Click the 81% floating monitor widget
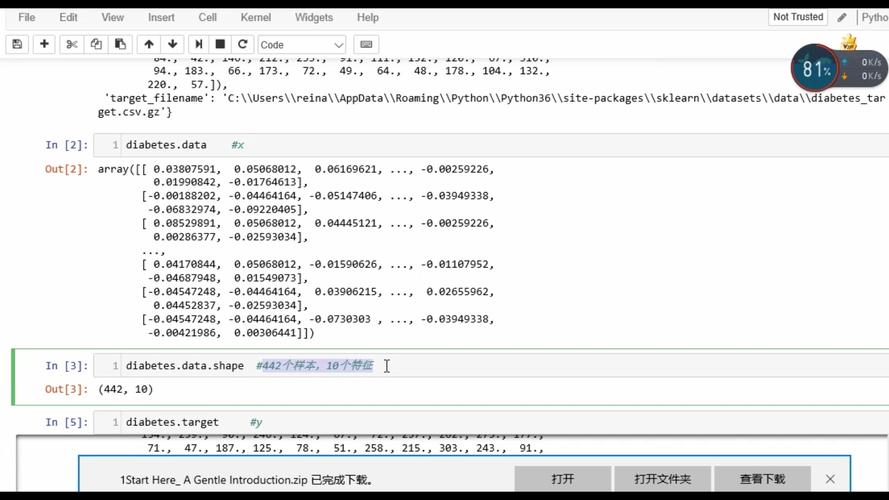This screenshot has height=500, width=889. [x=815, y=69]
